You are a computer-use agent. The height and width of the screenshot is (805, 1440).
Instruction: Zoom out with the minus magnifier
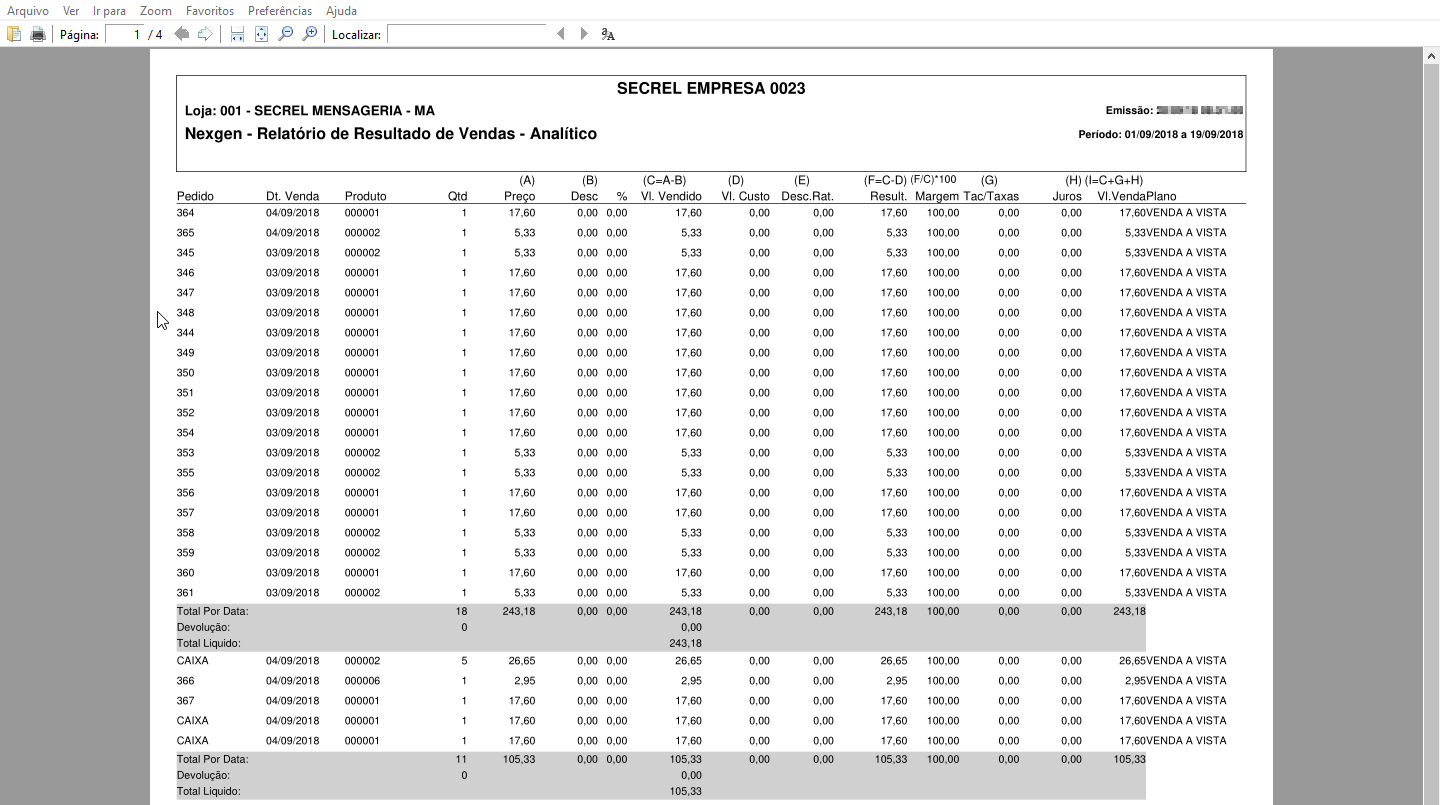point(285,34)
